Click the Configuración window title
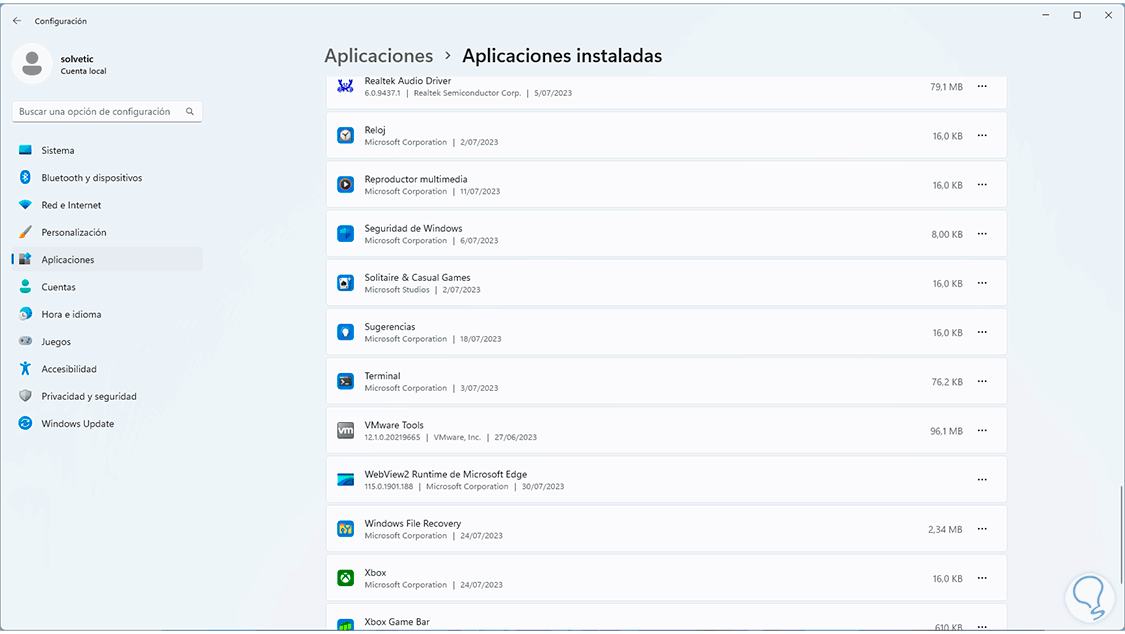The image size is (1125, 634). (60, 22)
